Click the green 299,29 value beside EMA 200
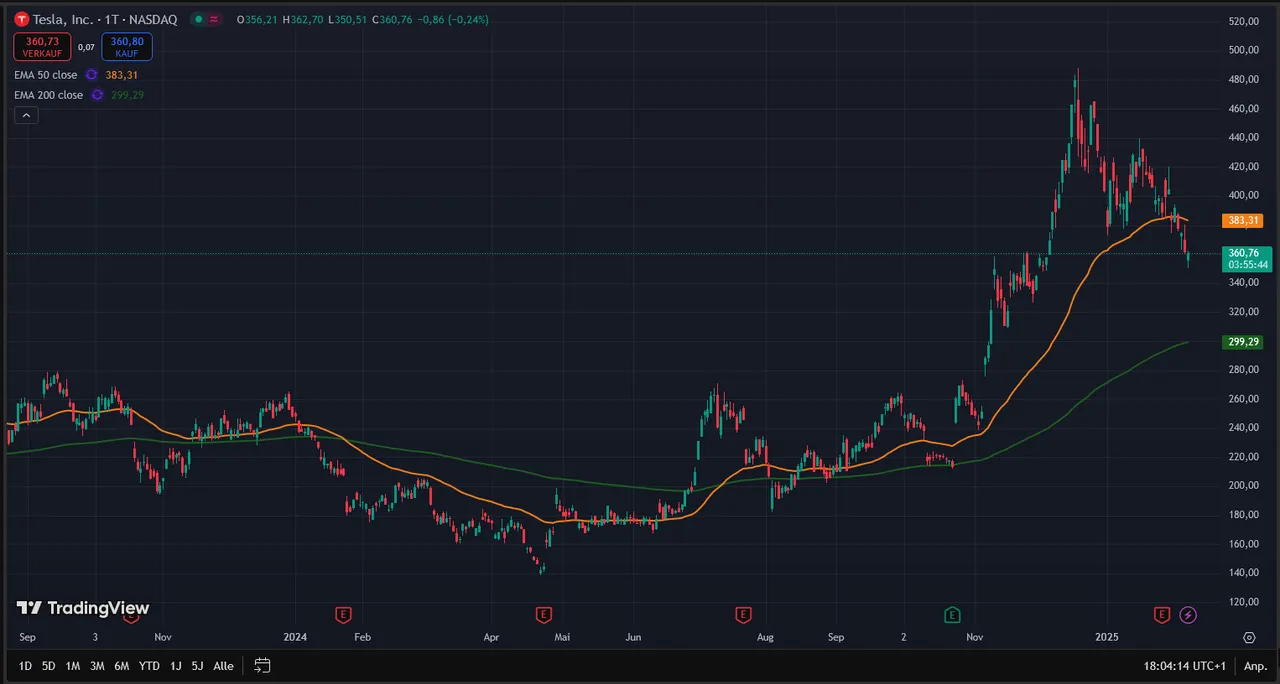 pyautogui.click(x=127, y=95)
